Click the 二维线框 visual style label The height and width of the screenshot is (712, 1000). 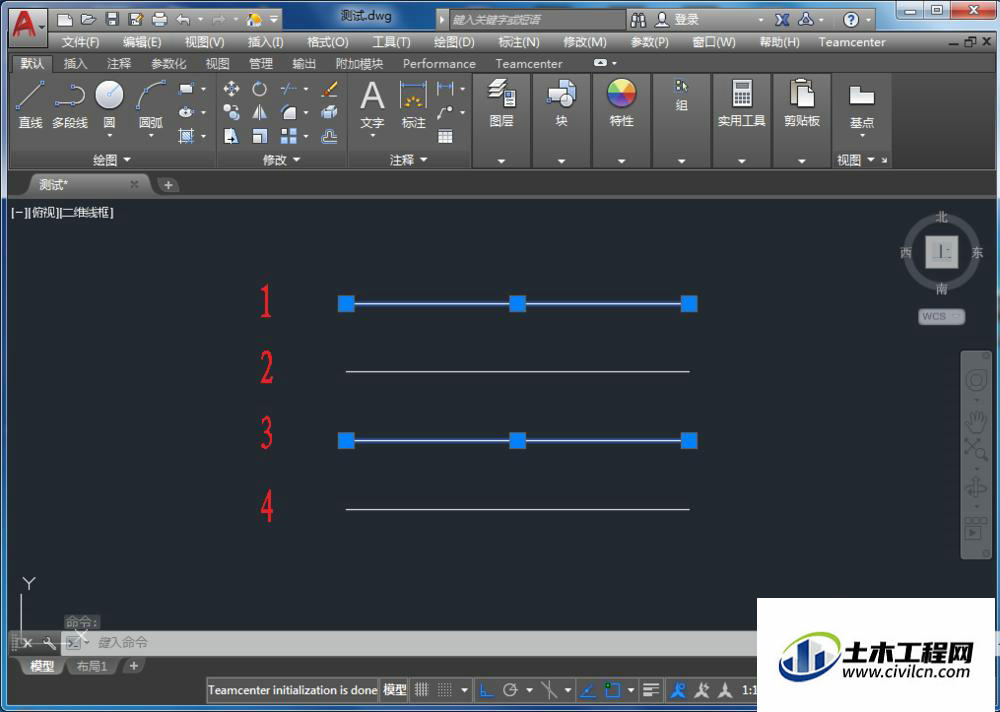click(87, 212)
